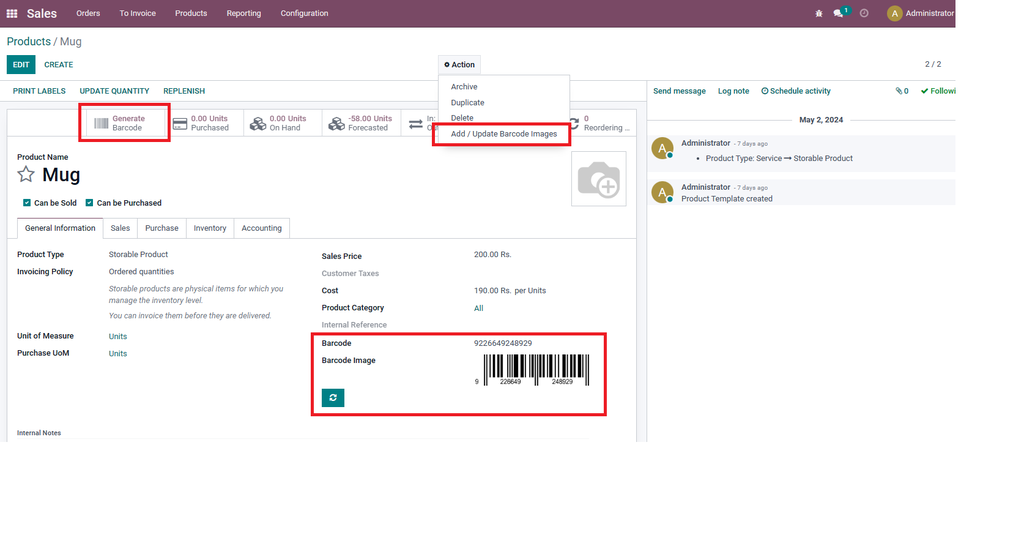Image resolution: width=1024 pixels, height=554 pixels.
Task: Open the apps grid menu icon
Action: coord(12,13)
